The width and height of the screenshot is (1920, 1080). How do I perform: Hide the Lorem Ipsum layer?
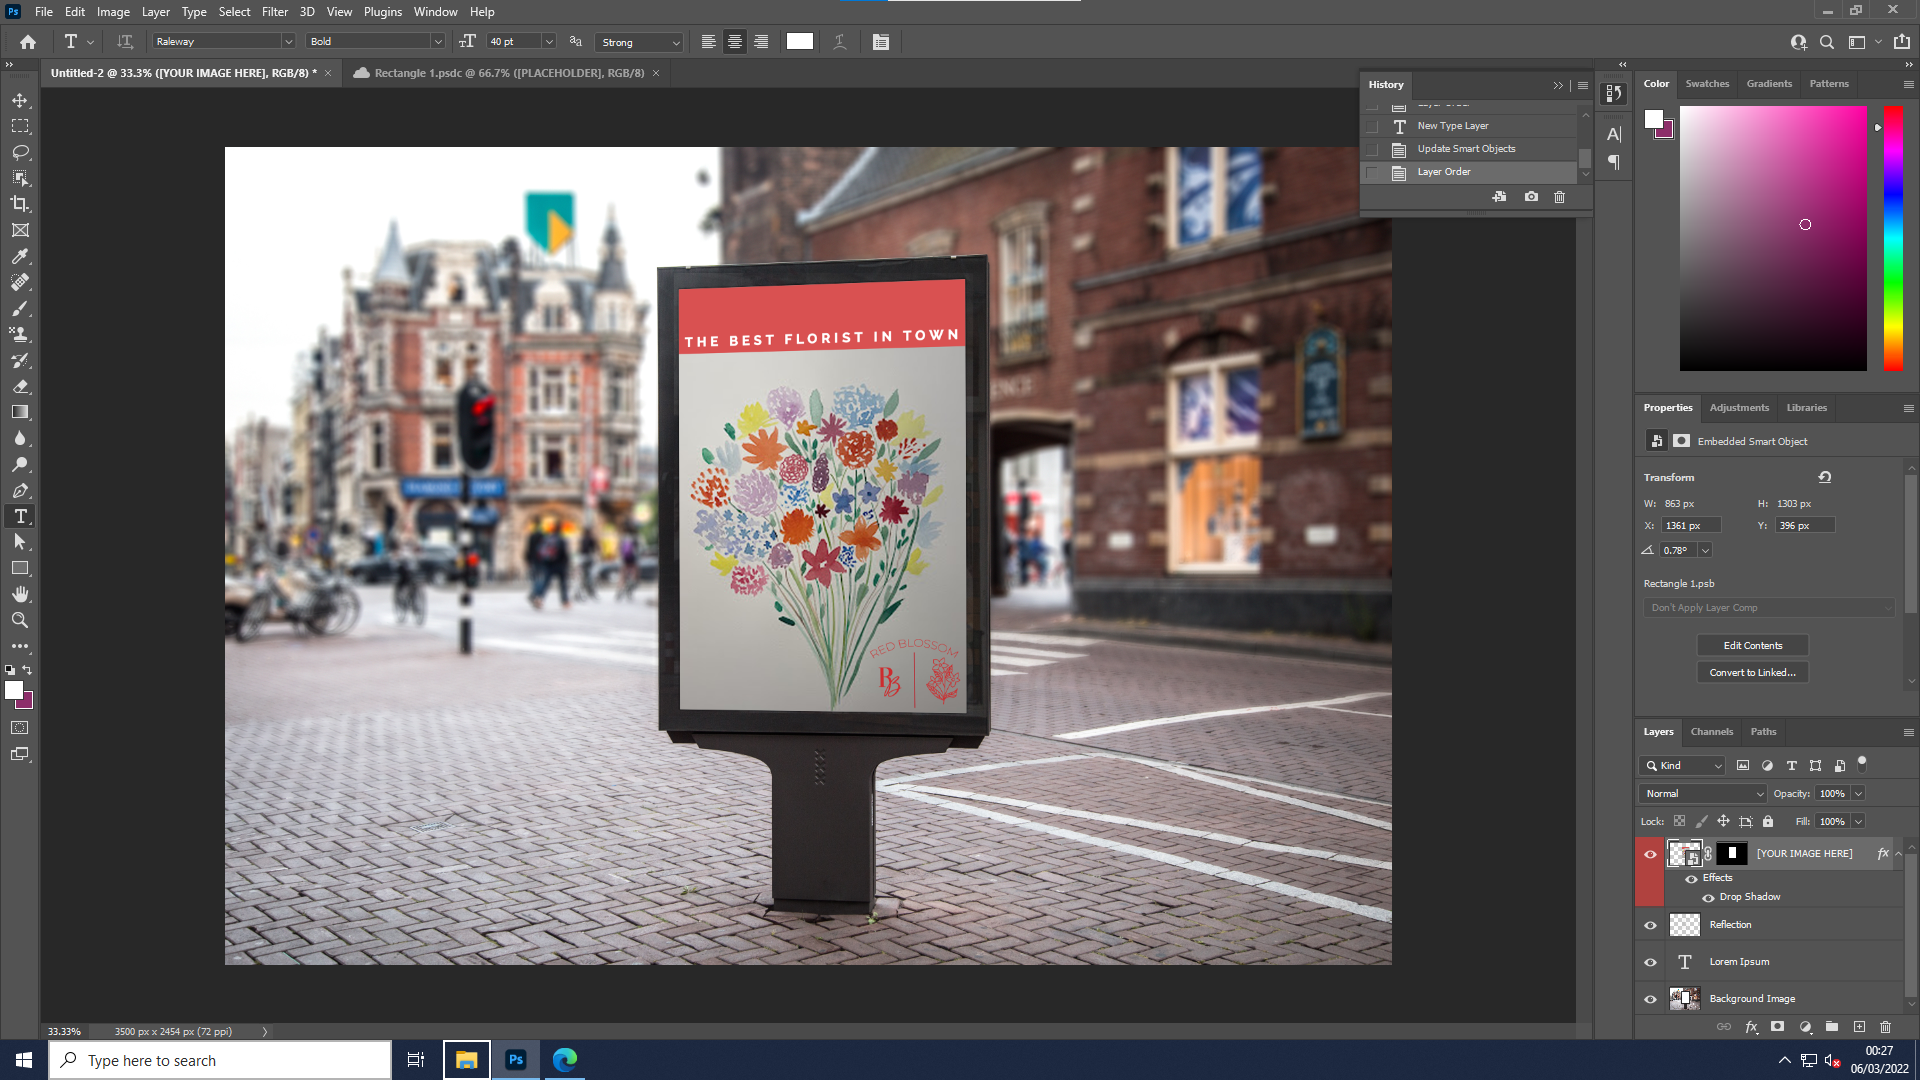1651,962
